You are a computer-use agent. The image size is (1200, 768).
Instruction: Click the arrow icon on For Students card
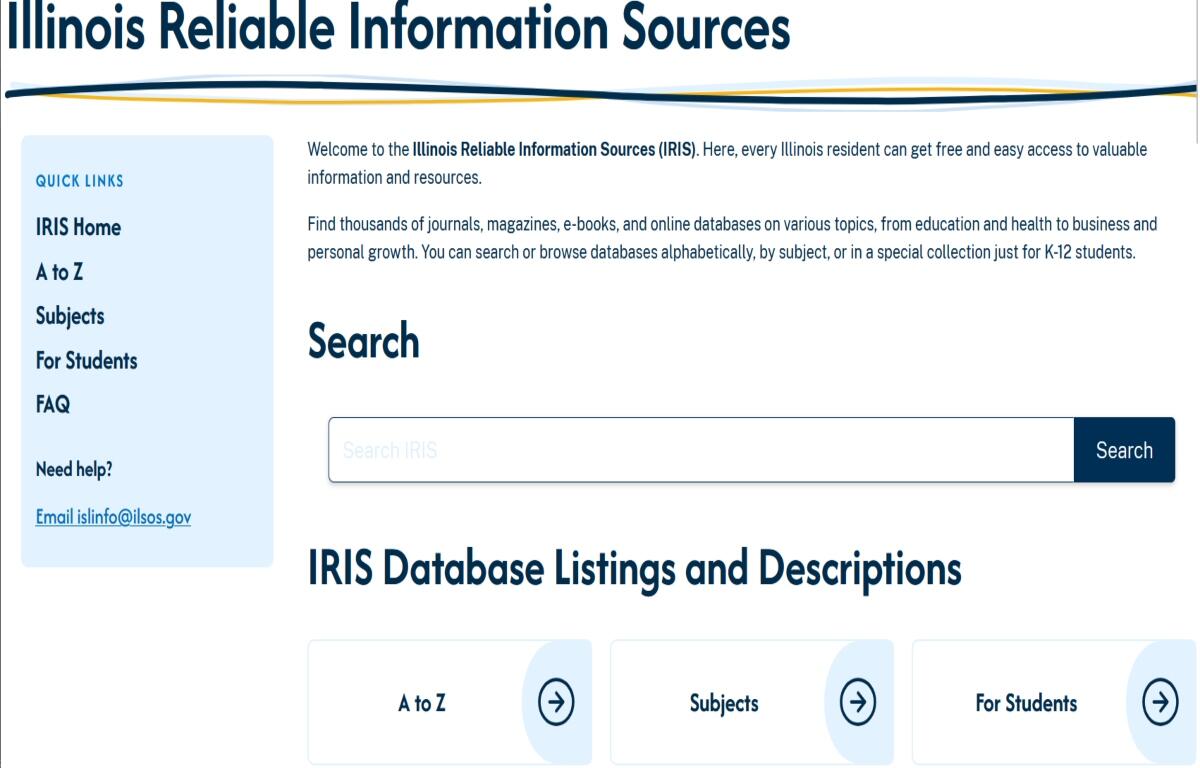pyautogui.click(x=1160, y=703)
